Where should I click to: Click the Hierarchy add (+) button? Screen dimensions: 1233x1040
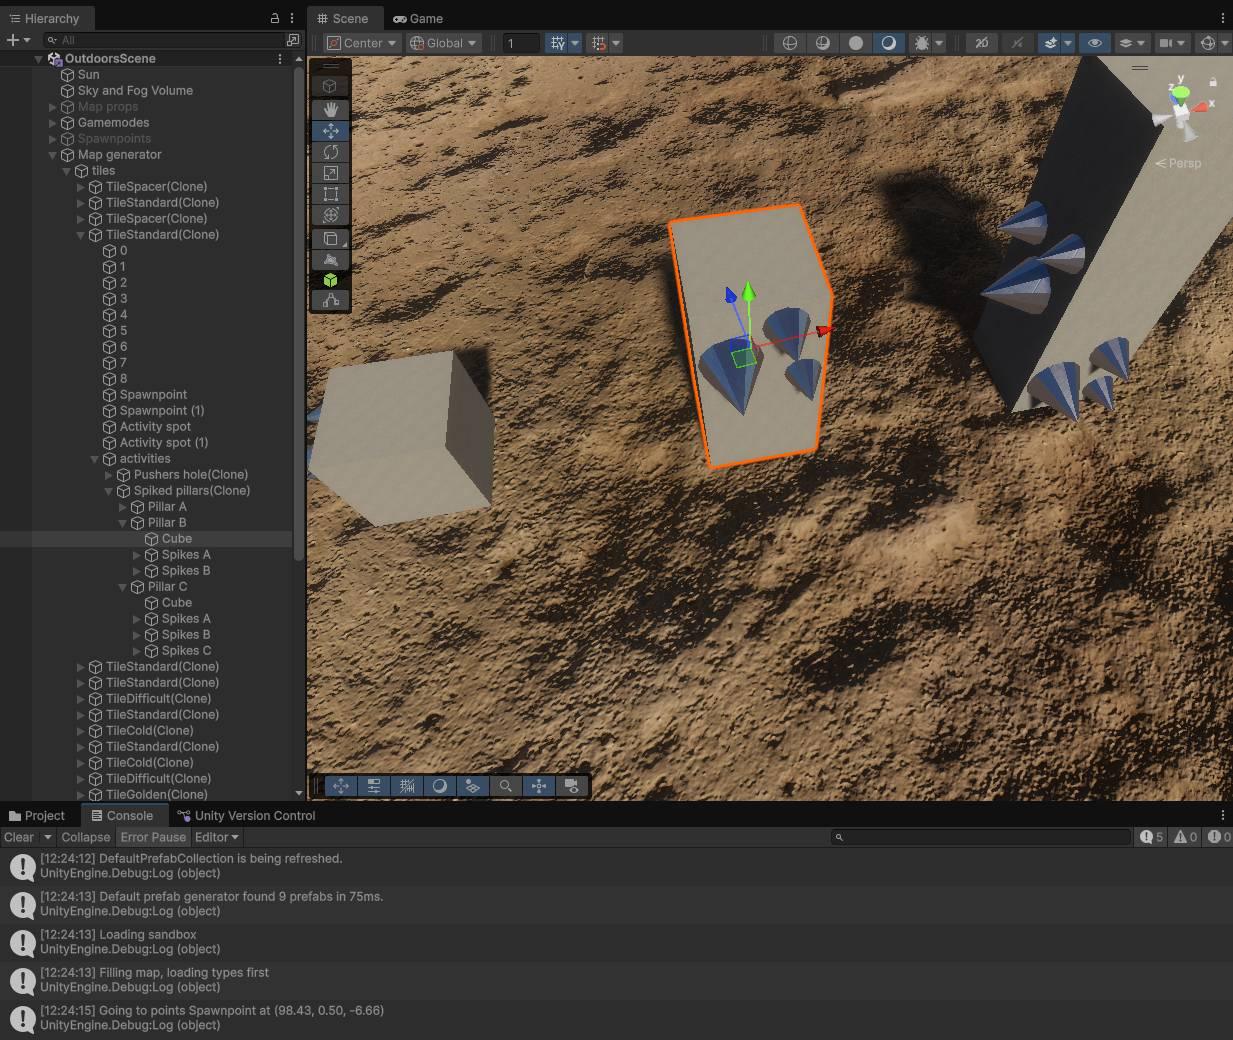pyautogui.click(x=13, y=40)
